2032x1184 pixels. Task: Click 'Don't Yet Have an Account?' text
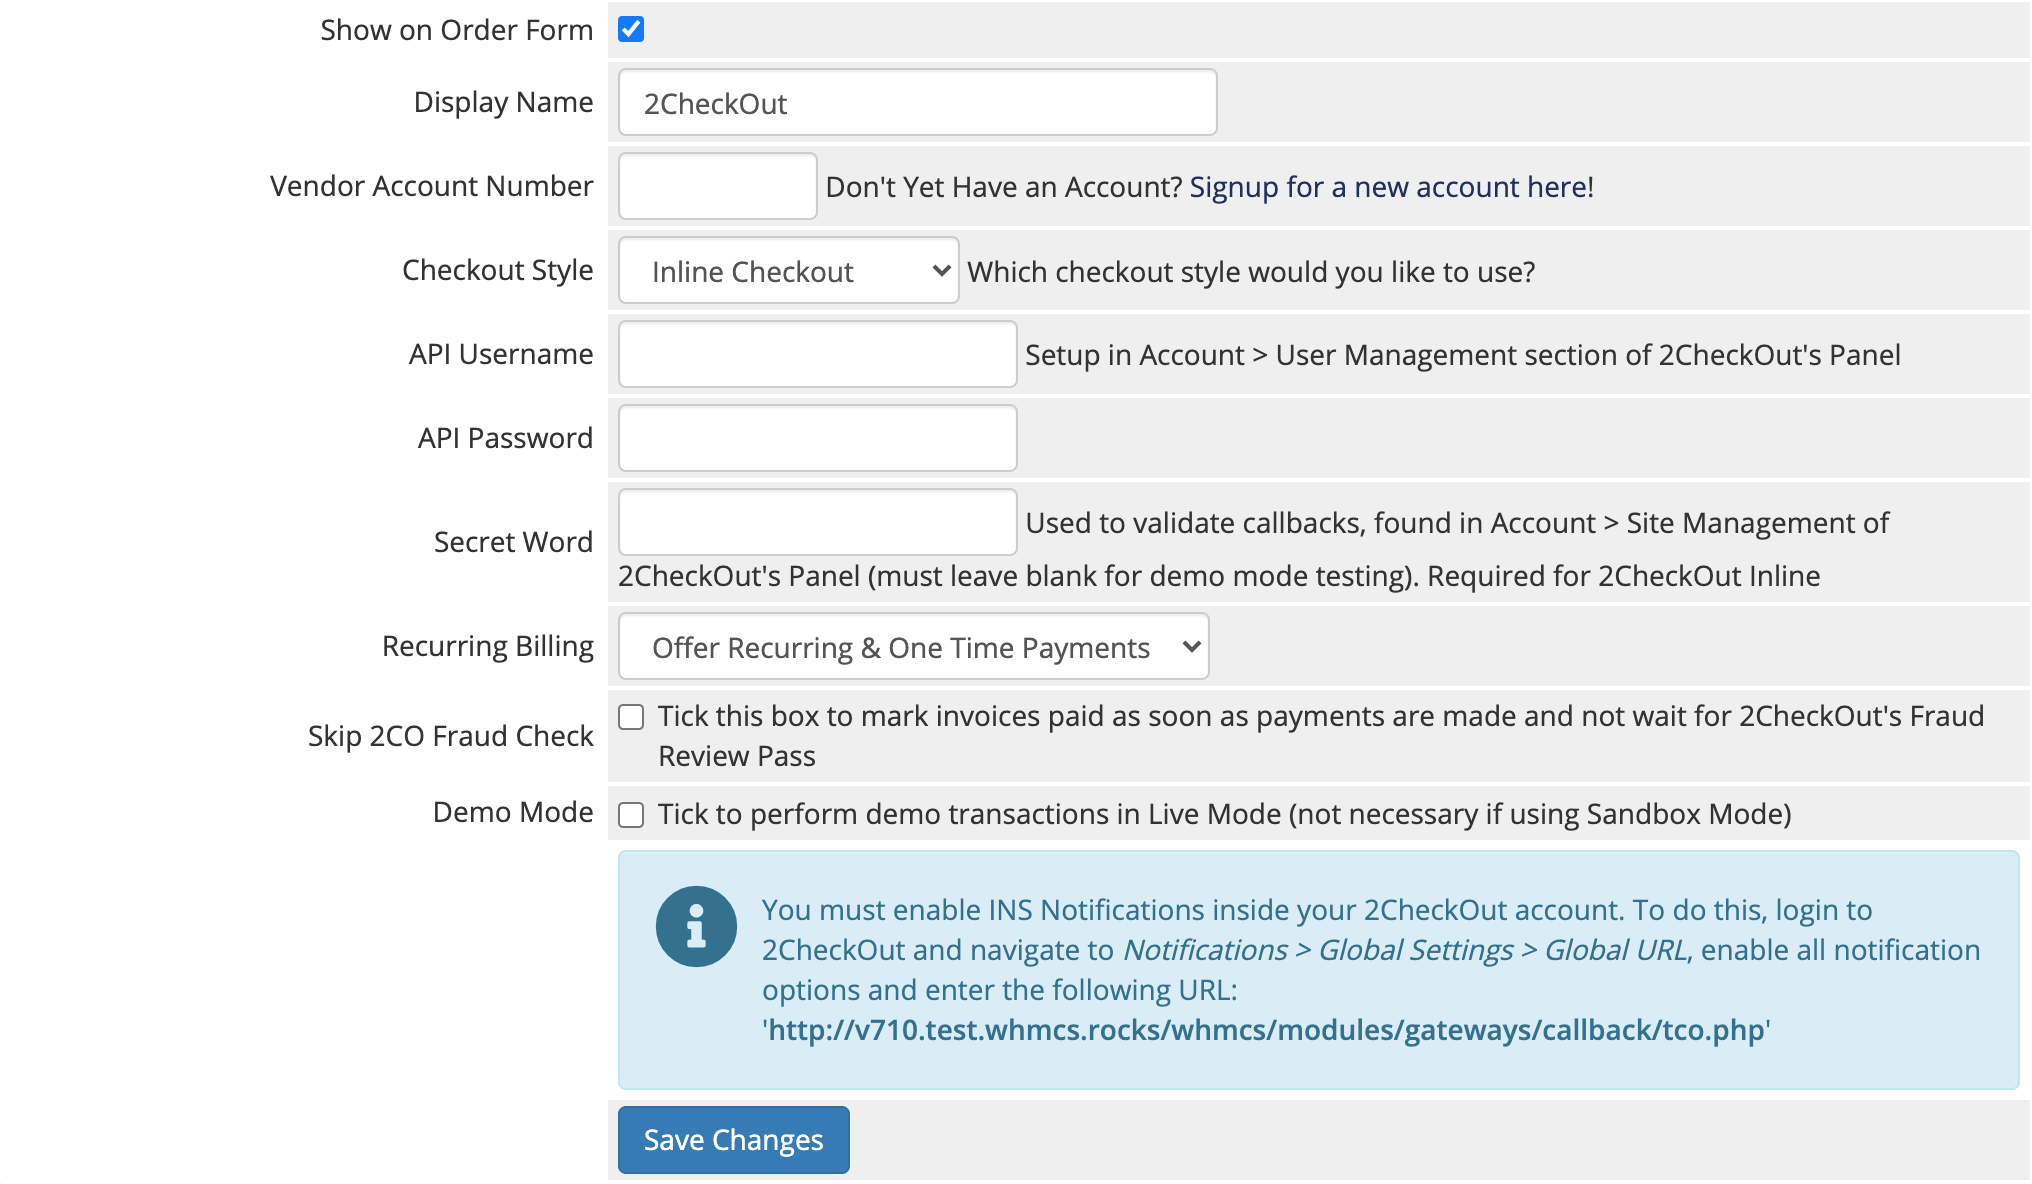tap(1004, 187)
